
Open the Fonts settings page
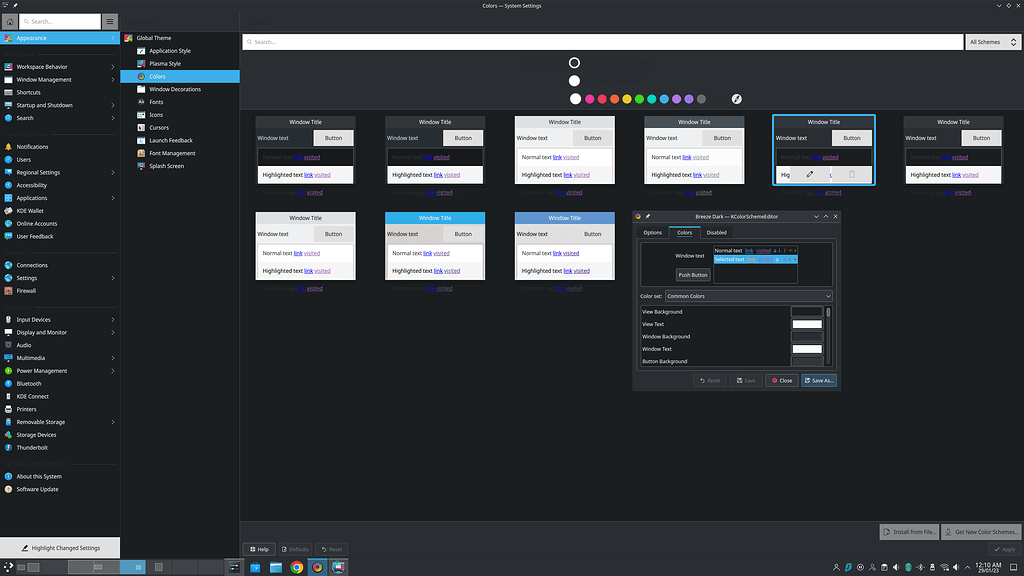tap(156, 102)
